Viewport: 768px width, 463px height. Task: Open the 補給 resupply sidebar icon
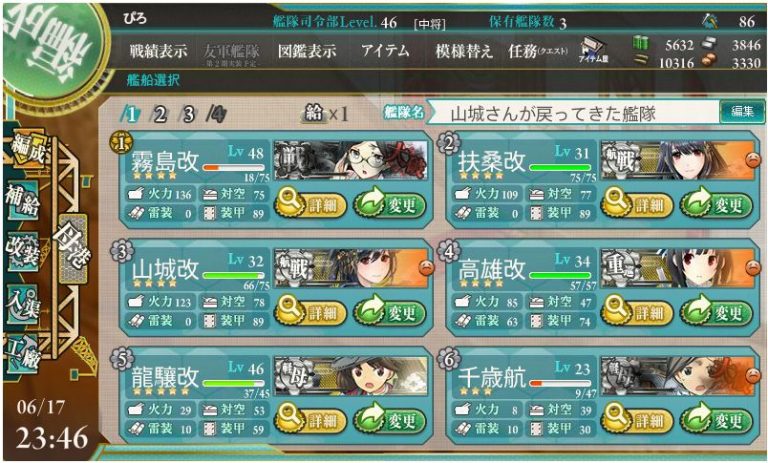point(24,200)
